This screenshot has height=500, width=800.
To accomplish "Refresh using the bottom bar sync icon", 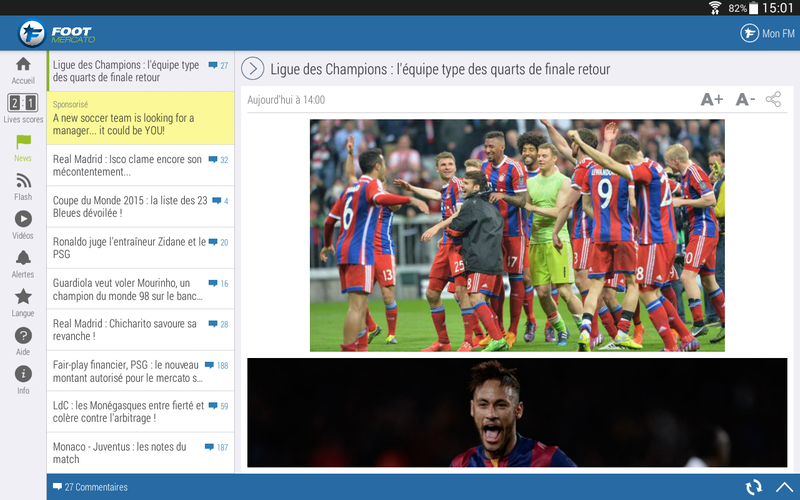I will [x=754, y=487].
